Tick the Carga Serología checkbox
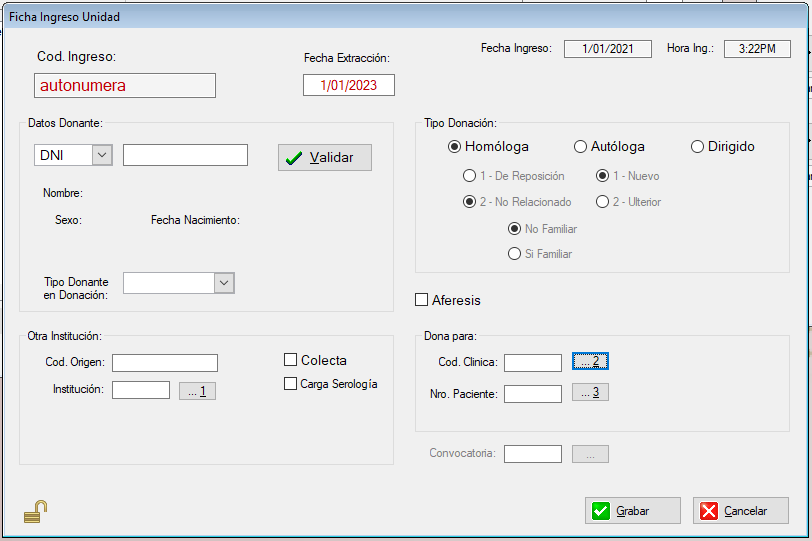This screenshot has width=812, height=541. pos(291,384)
